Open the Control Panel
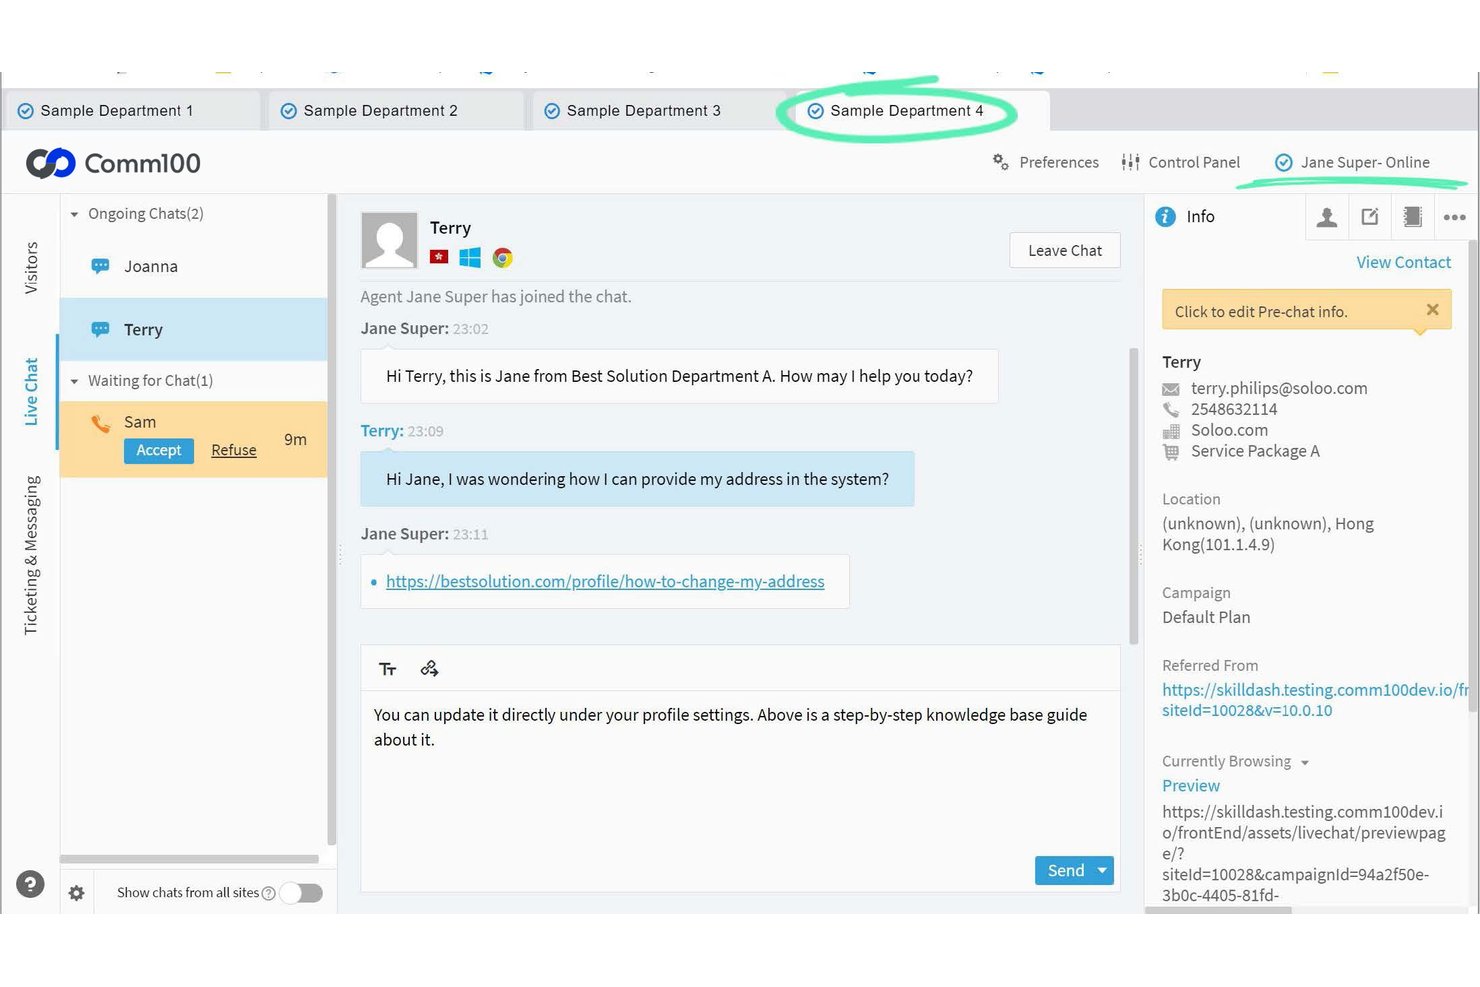 coord(1181,162)
